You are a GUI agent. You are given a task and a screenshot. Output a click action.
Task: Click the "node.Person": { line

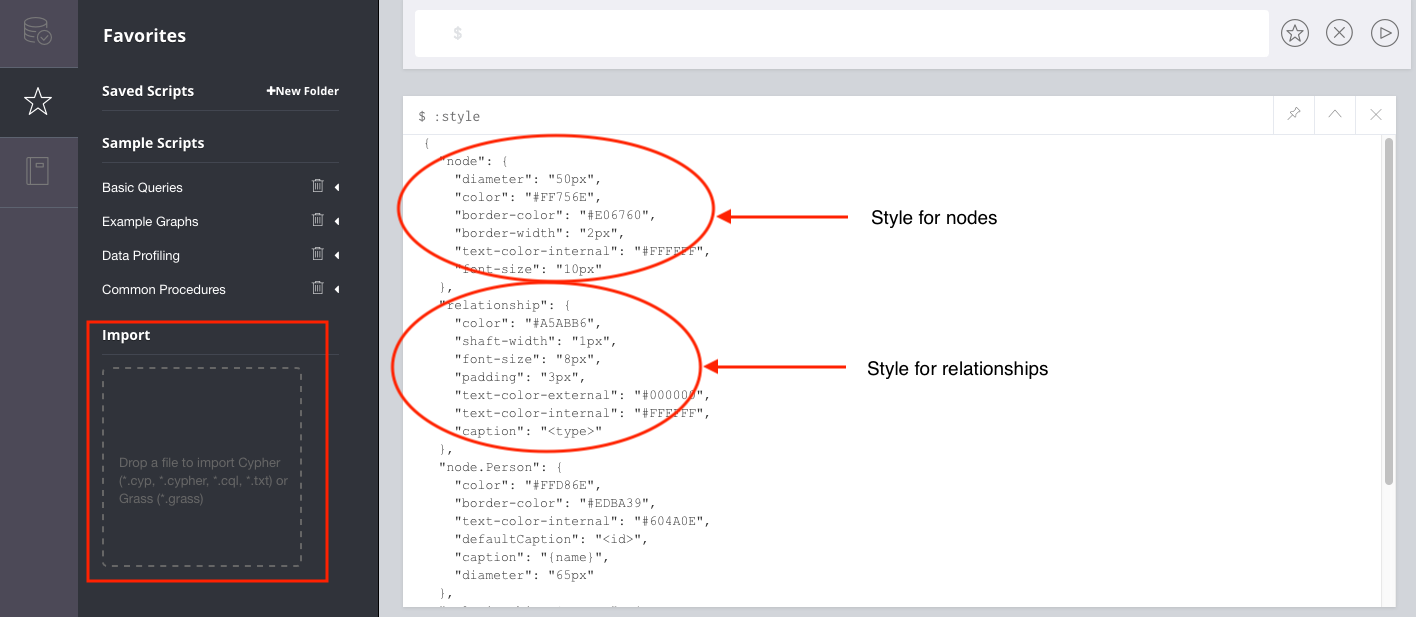[x=501, y=467]
